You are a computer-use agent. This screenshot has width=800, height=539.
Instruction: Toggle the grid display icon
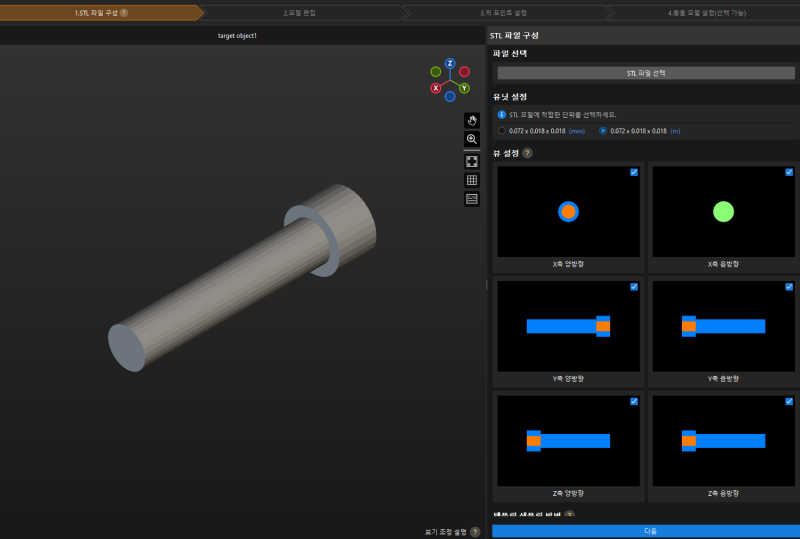point(471,180)
